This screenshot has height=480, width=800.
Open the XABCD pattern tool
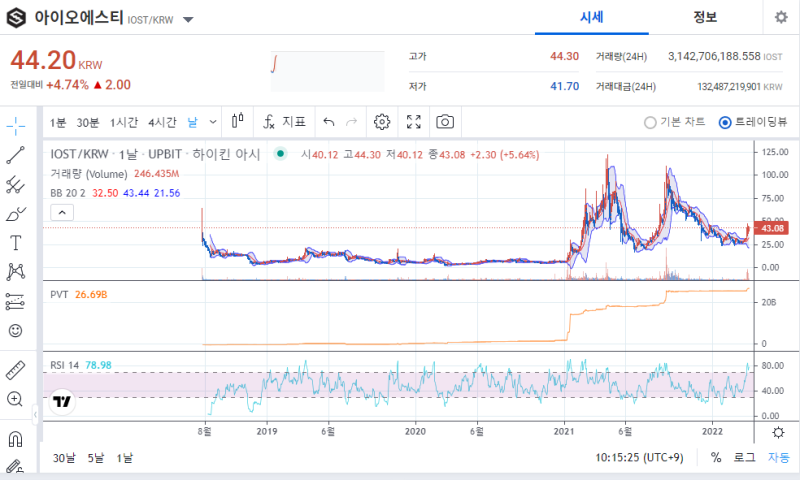point(16,272)
